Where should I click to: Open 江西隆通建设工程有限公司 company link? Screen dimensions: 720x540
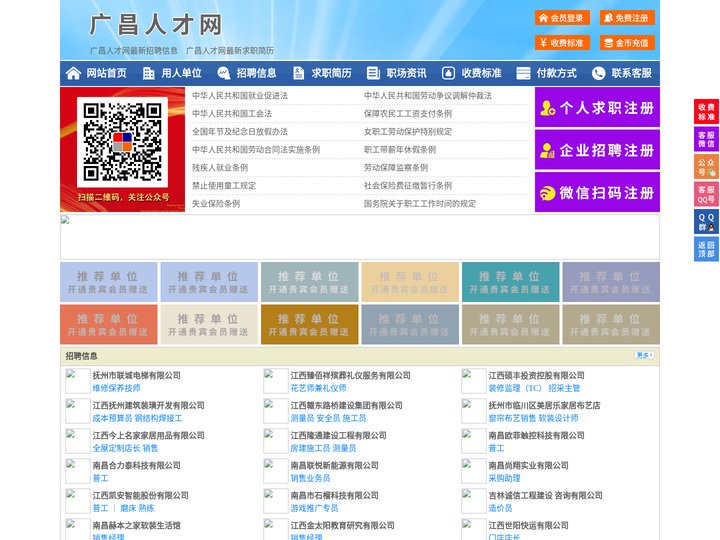click(338, 435)
